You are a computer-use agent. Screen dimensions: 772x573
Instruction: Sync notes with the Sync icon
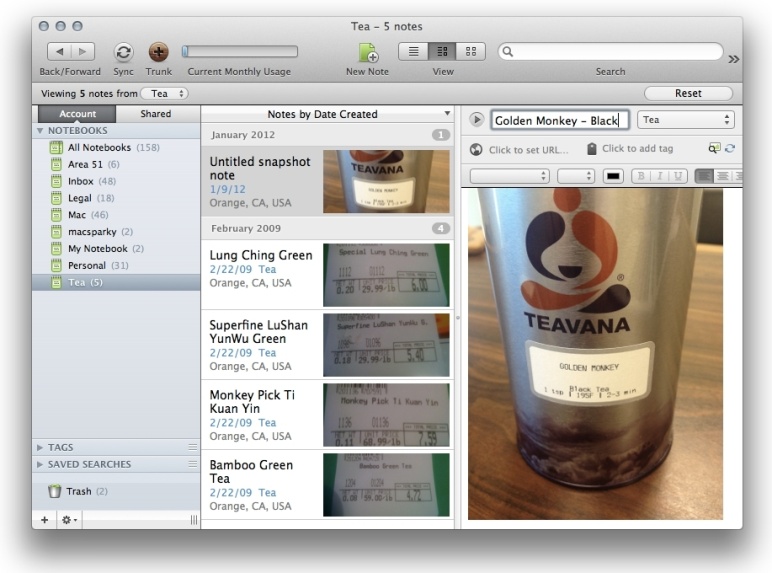point(123,52)
